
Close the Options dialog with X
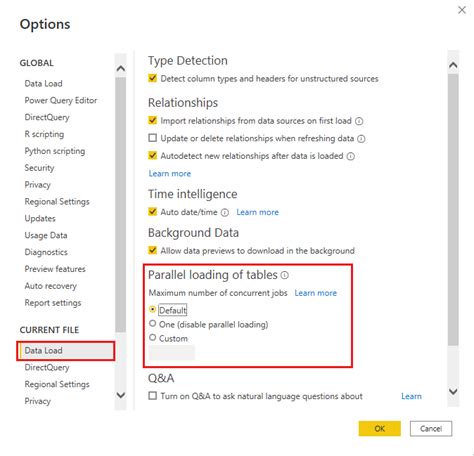[462, 10]
